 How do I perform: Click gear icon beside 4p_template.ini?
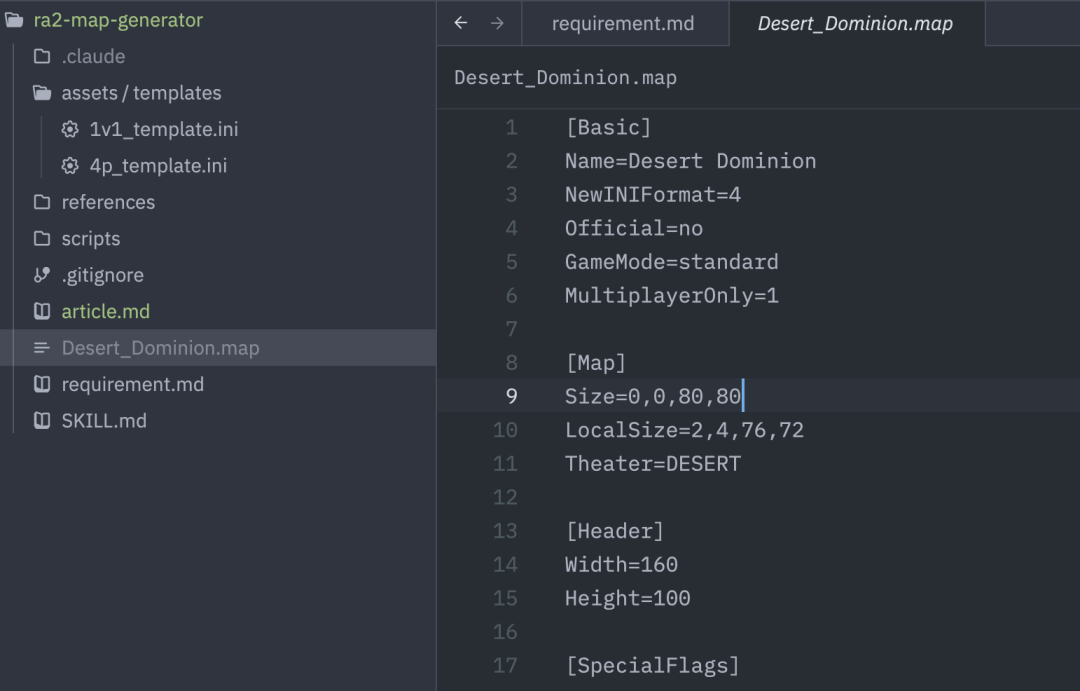click(x=70, y=166)
